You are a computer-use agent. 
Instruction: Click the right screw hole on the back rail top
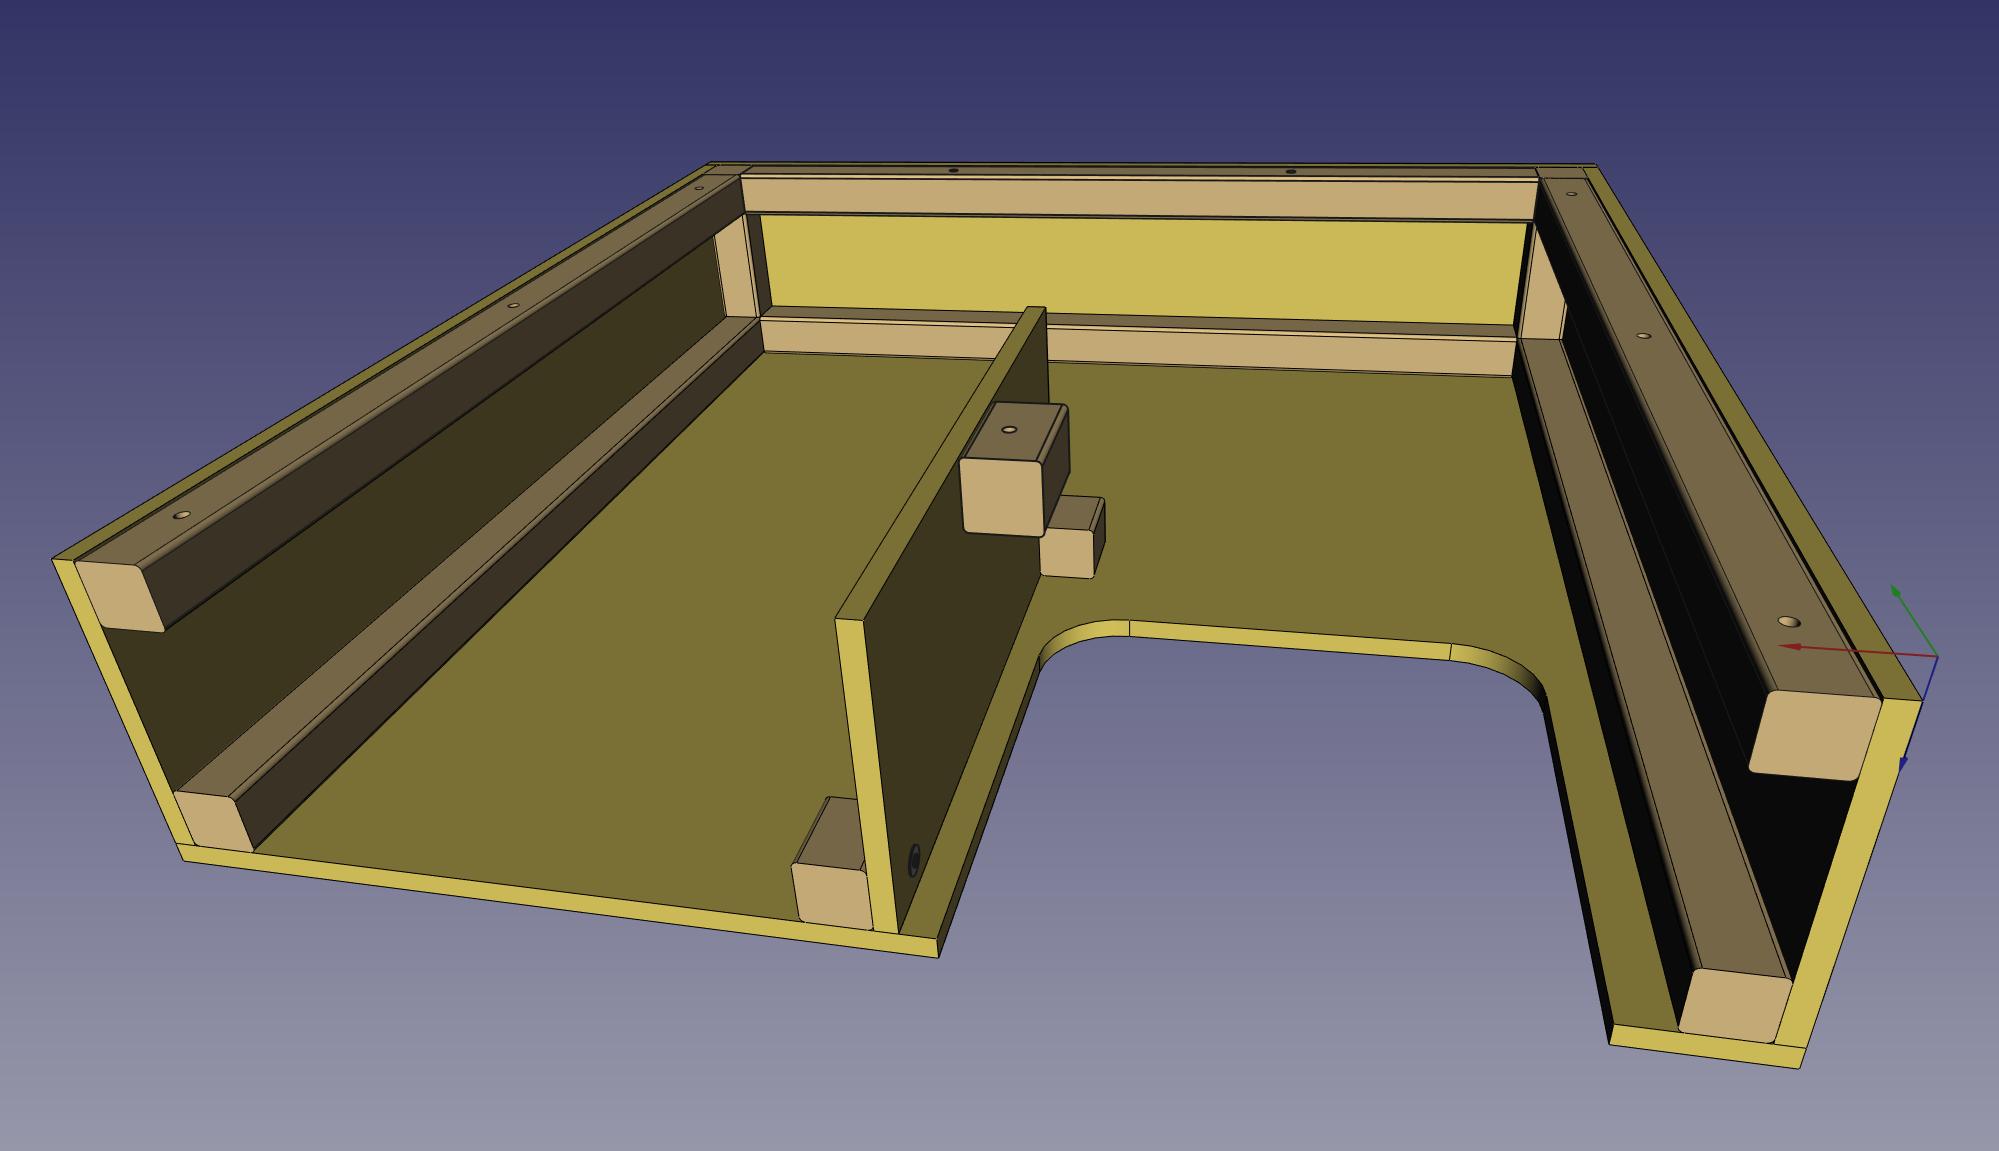point(1290,171)
